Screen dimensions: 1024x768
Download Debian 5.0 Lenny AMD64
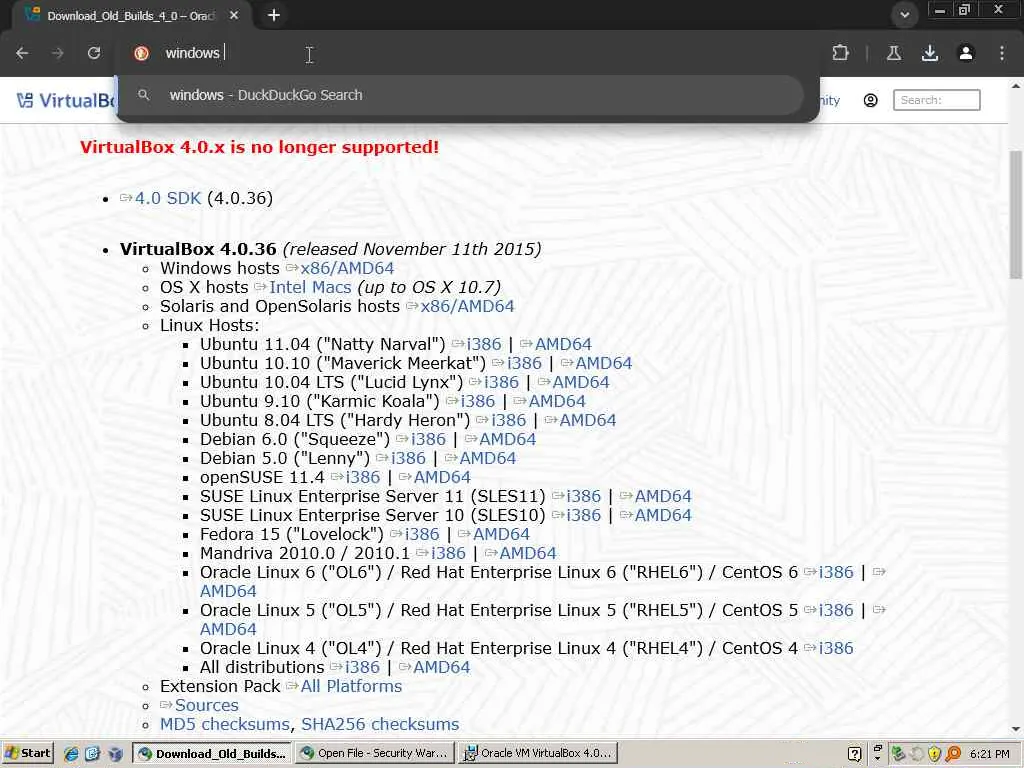[x=487, y=458]
